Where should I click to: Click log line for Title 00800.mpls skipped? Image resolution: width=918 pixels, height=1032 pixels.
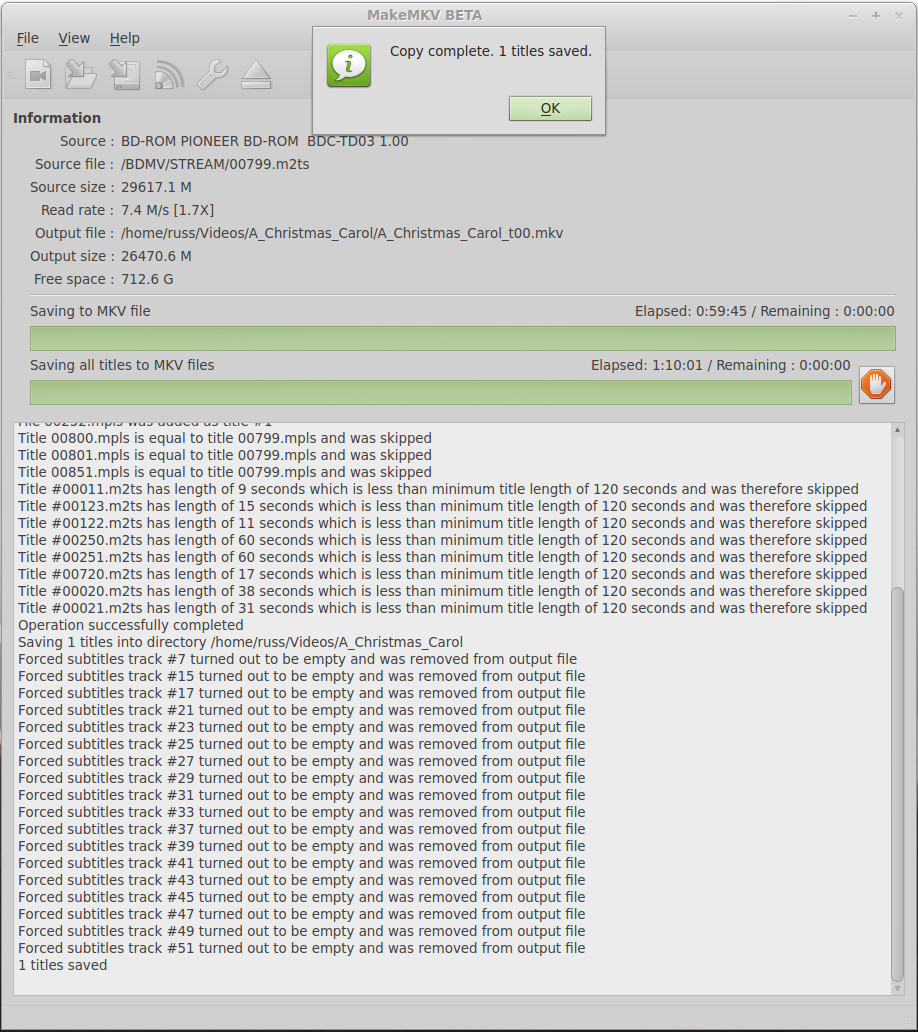coord(225,438)
